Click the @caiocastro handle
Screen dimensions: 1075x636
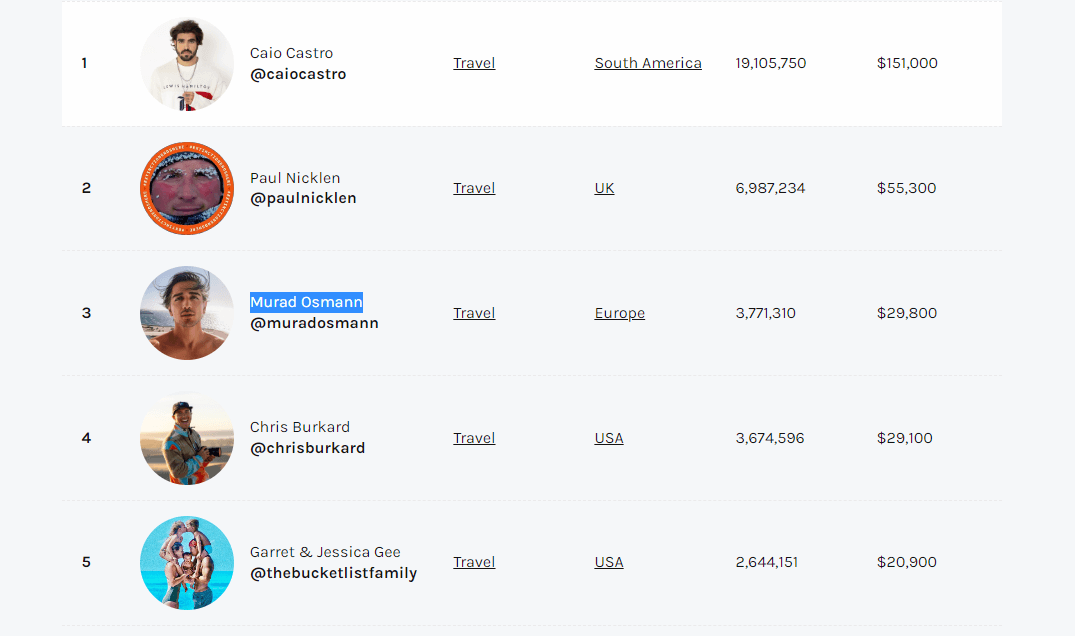[298, 74]
